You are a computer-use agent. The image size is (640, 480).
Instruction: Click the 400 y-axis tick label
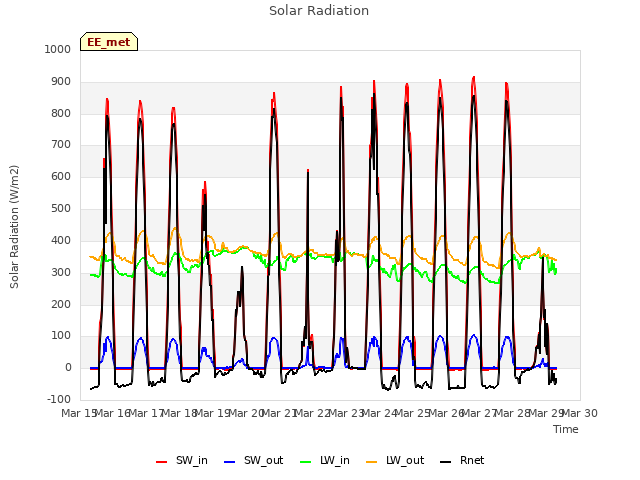61,240
